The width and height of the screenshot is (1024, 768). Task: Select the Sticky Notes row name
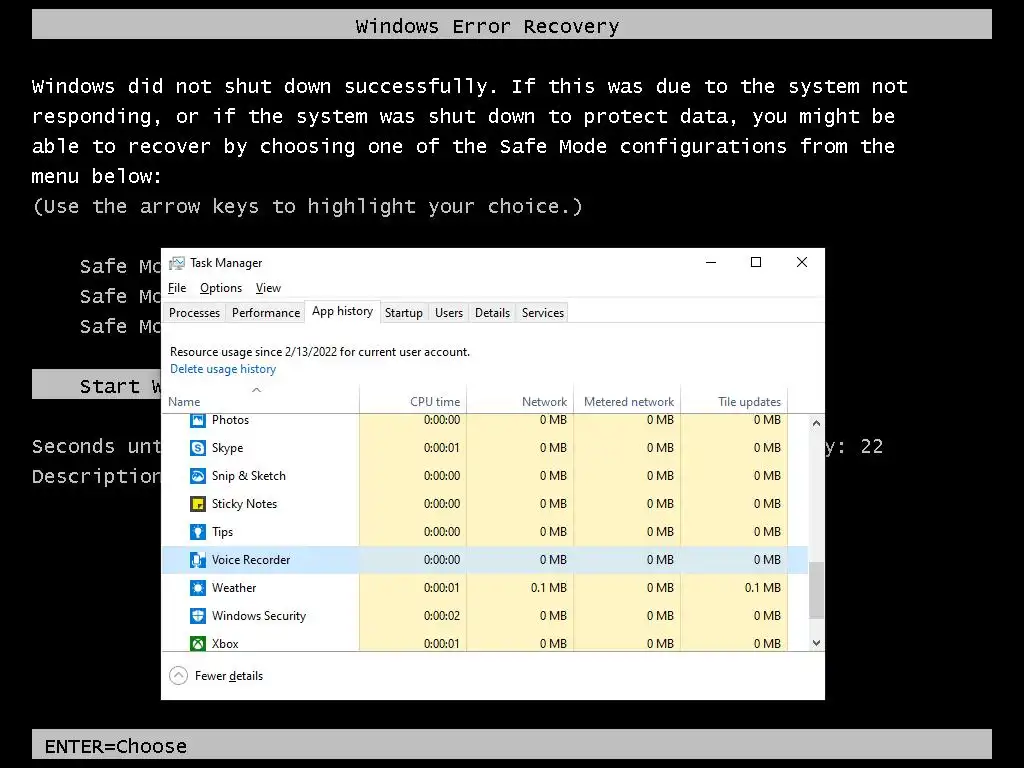click(244, 504)
